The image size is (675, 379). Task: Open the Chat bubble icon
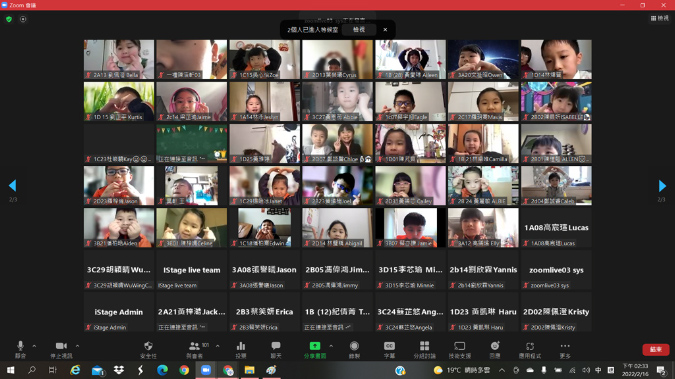coord(276,346)
